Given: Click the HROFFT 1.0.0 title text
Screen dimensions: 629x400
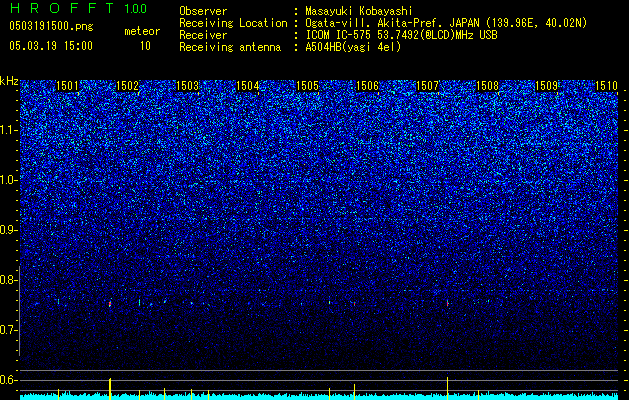Looking at the screenshot, I should [x=78, y=8].
